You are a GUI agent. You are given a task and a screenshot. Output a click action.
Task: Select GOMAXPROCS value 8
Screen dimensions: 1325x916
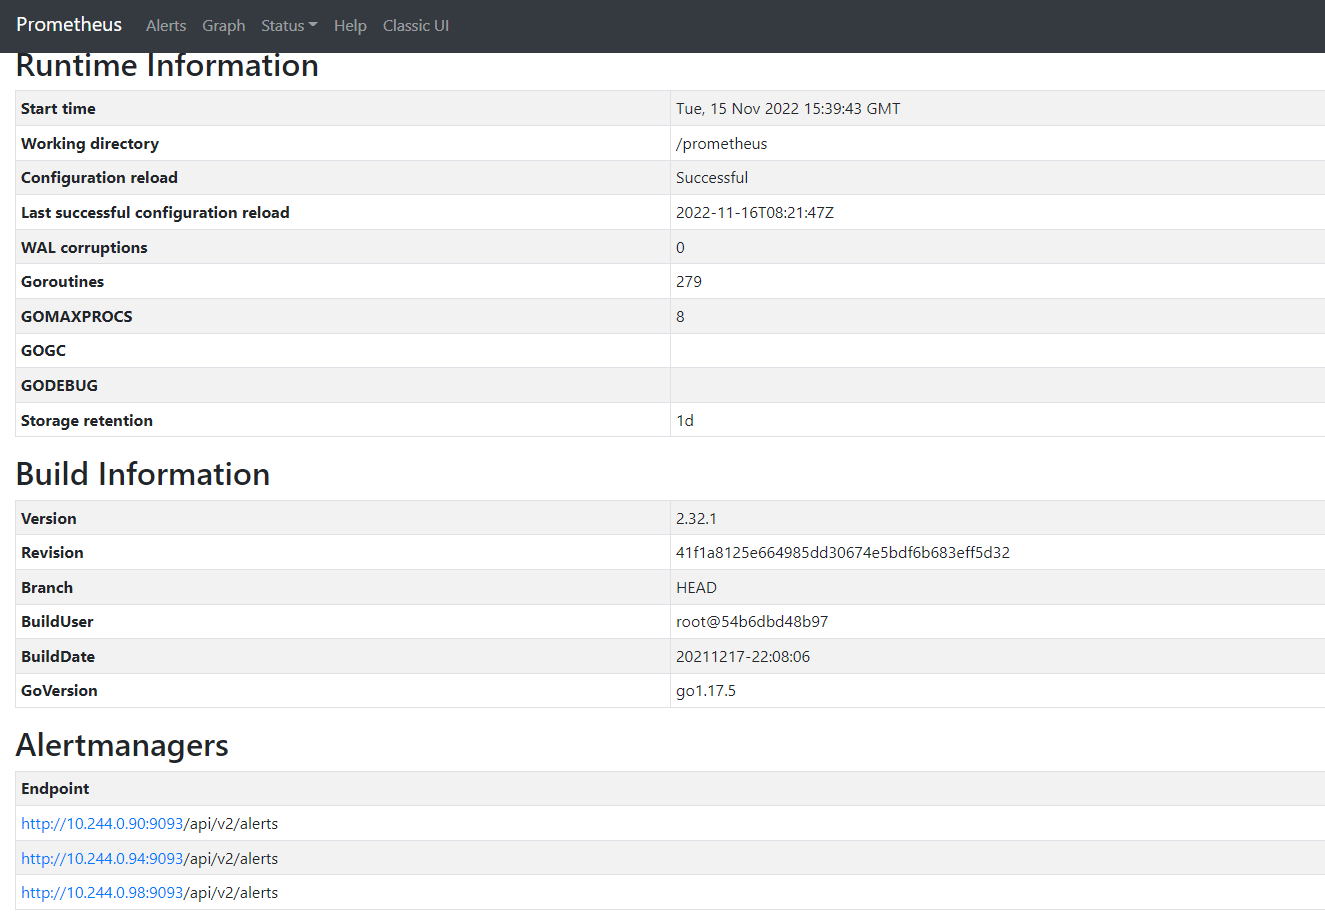pos(680,317)
